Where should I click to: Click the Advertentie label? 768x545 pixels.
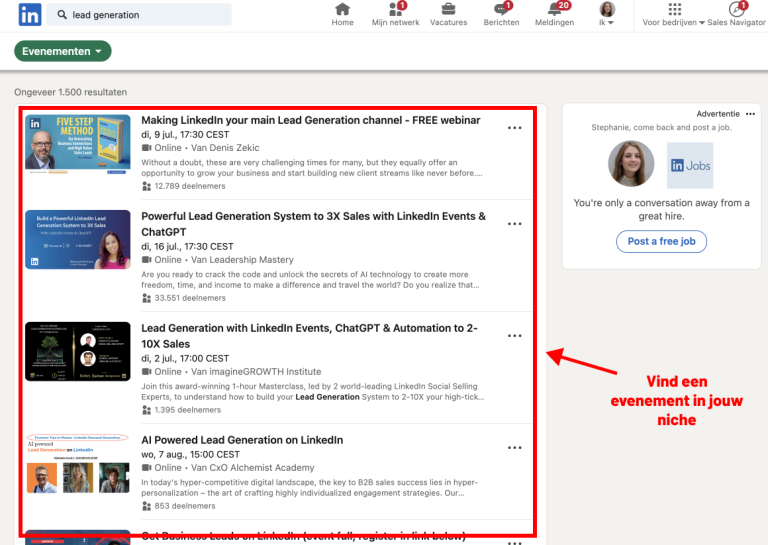718,114
